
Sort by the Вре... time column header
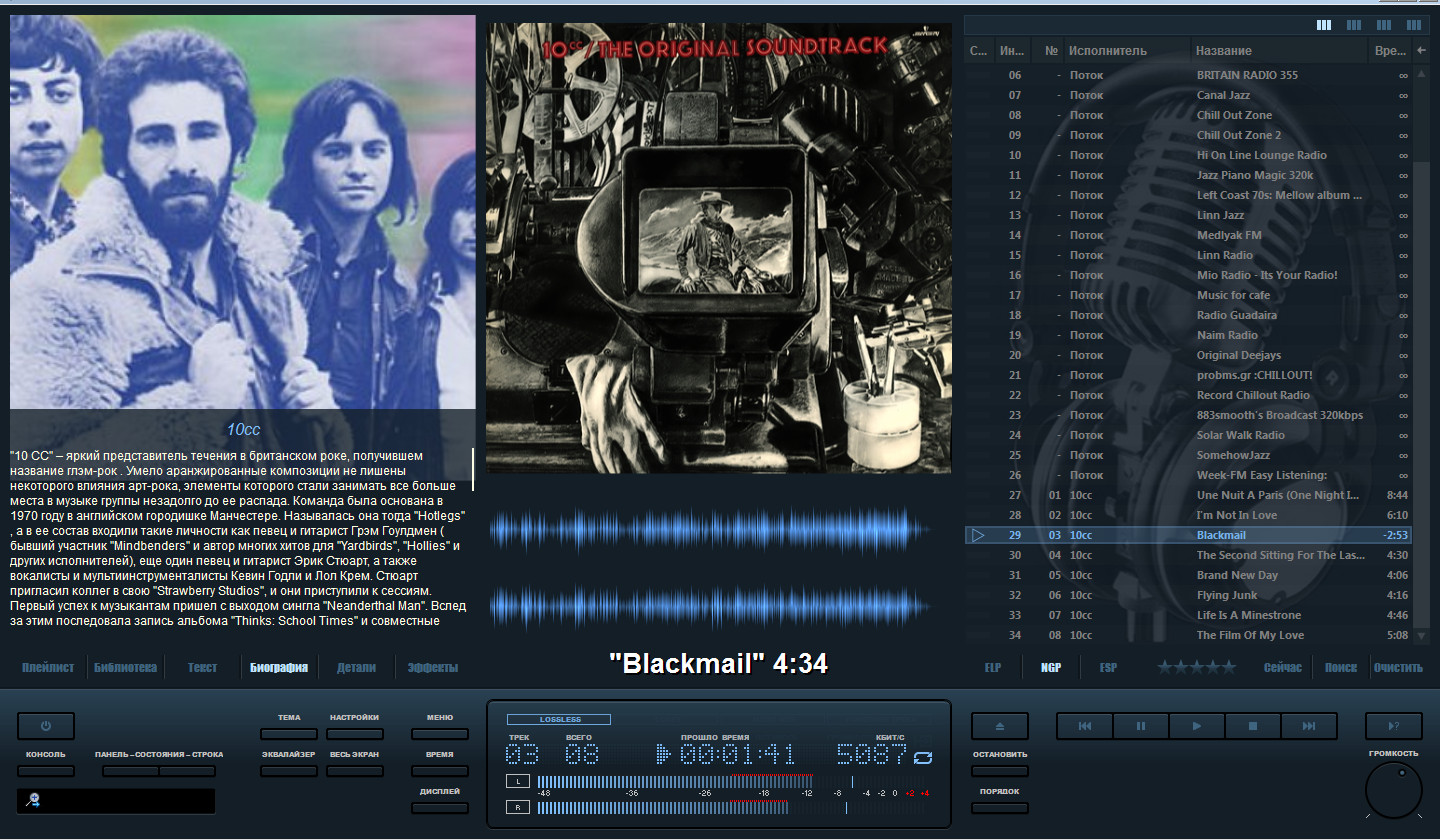click(x=1389, y=50)
